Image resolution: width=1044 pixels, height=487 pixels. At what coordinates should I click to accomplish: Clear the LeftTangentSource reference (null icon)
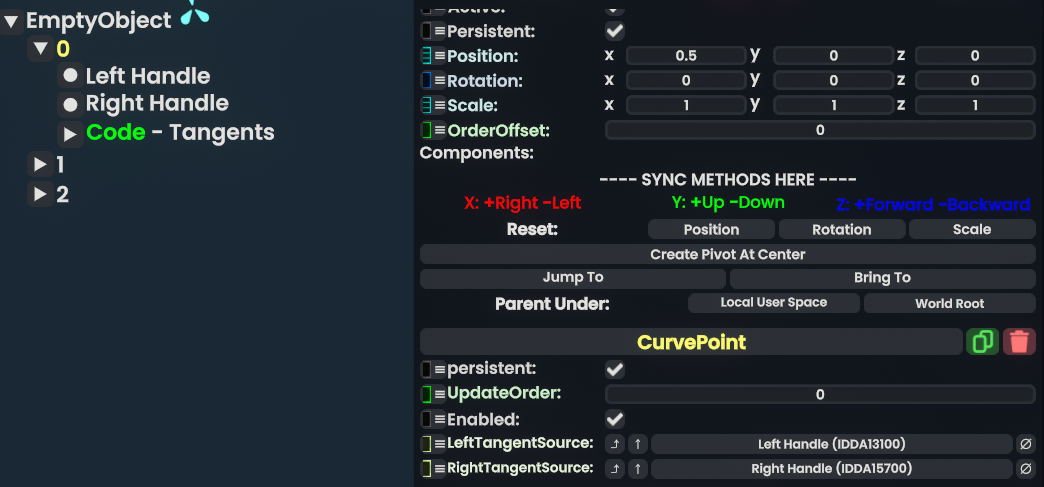pos(1025,444)
